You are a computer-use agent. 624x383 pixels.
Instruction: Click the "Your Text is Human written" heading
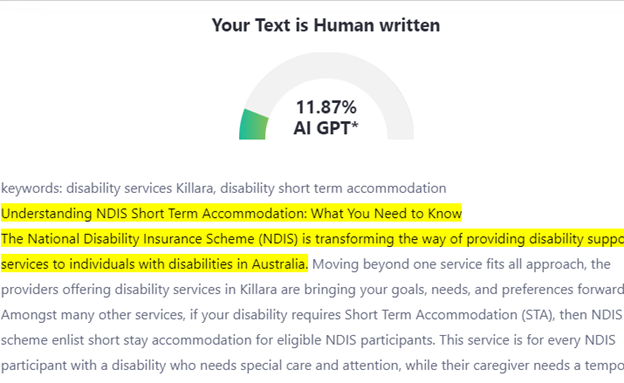326,25
